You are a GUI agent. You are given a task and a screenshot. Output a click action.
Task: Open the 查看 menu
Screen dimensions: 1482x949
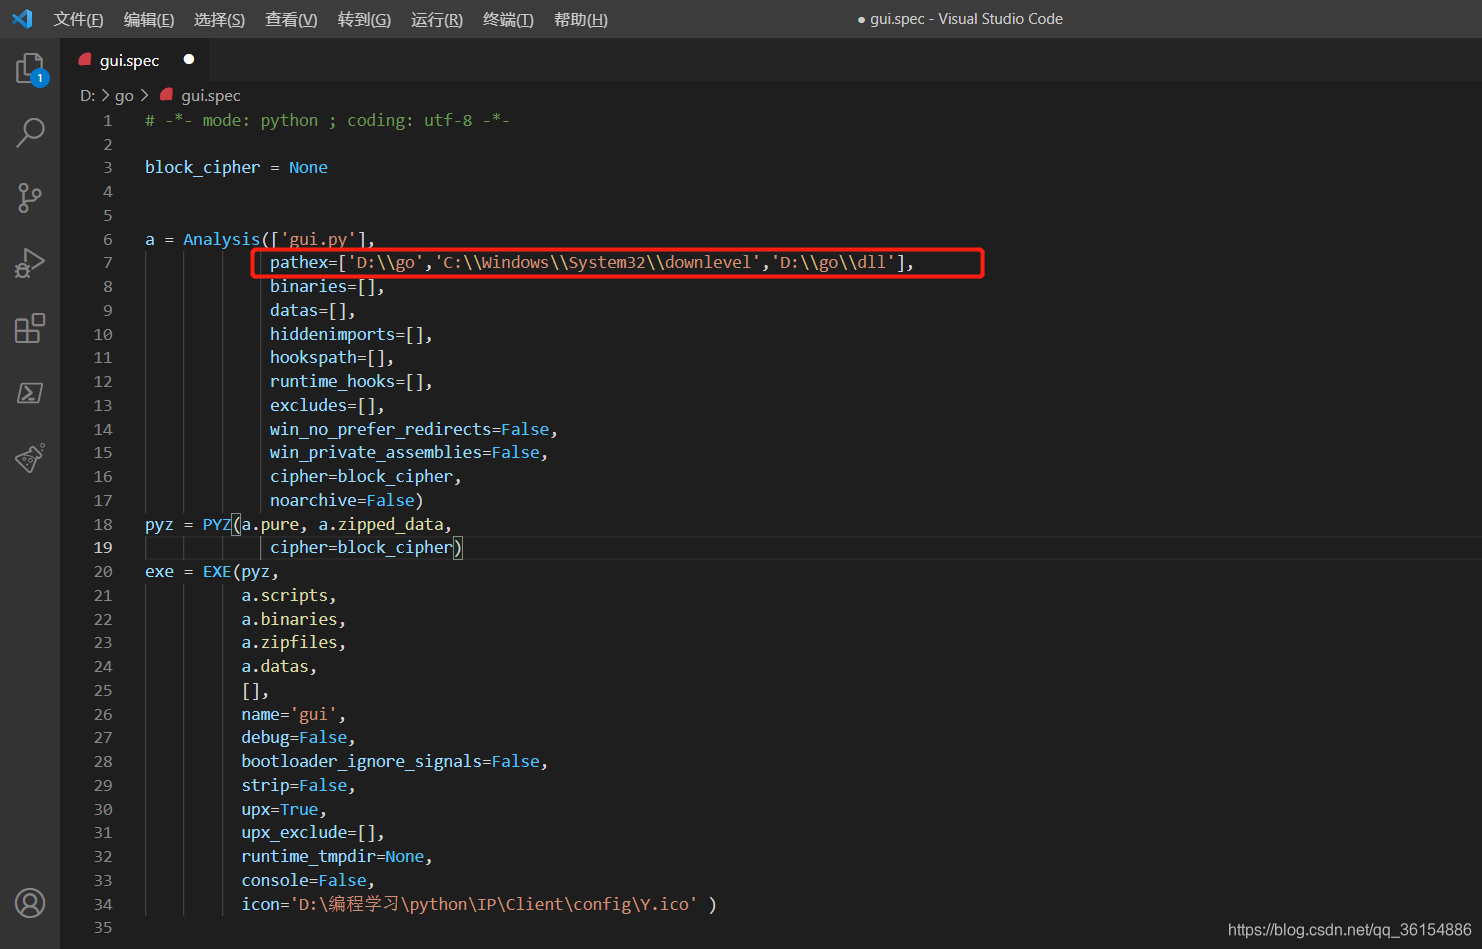[290, 19]
